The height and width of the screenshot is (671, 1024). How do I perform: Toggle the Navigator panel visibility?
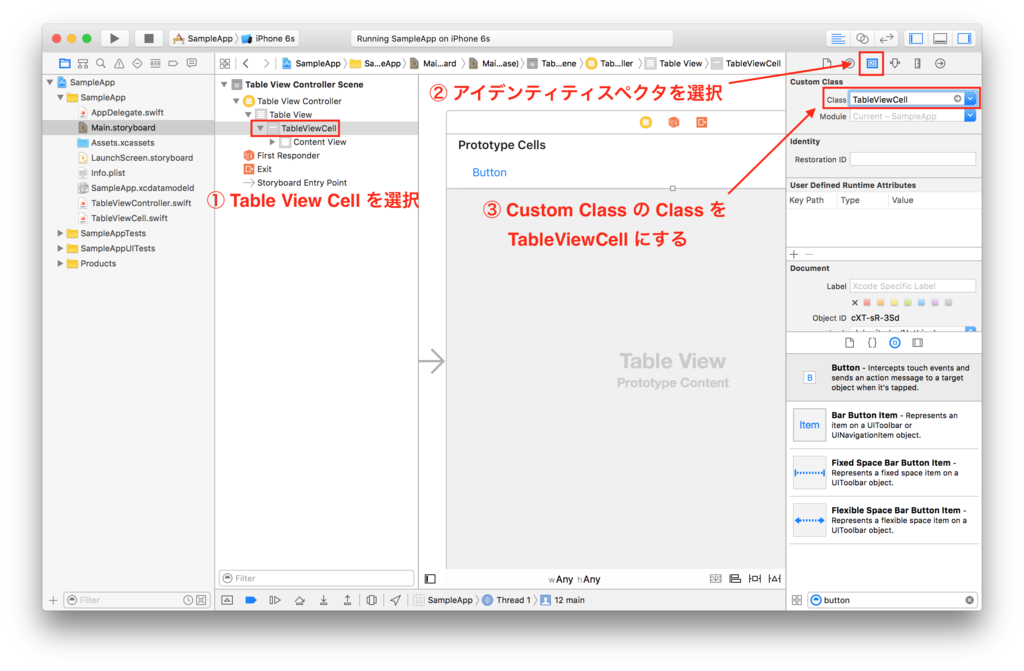click(916, 39)
